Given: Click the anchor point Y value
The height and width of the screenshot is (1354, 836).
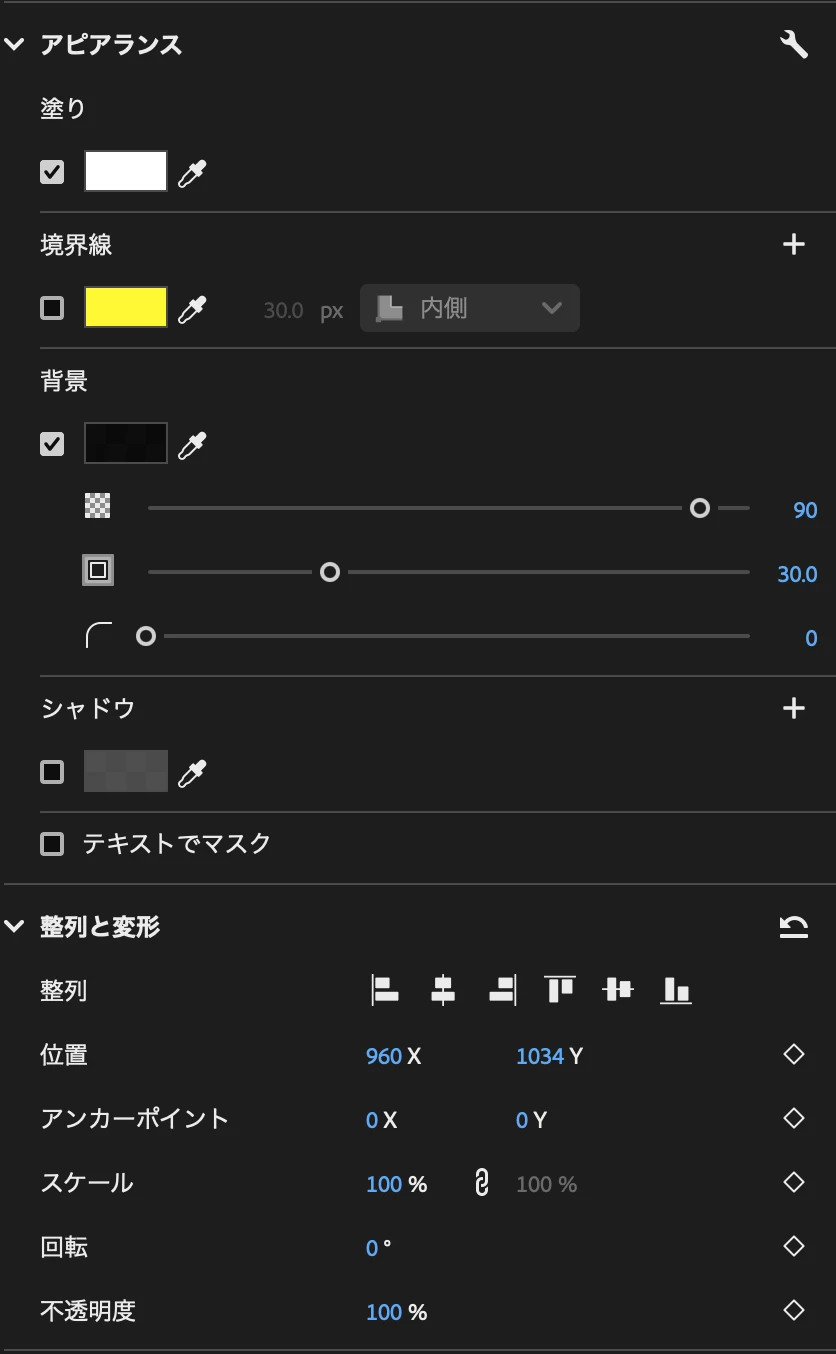Looking at the screenshot, I should [x=522, y=1120].
